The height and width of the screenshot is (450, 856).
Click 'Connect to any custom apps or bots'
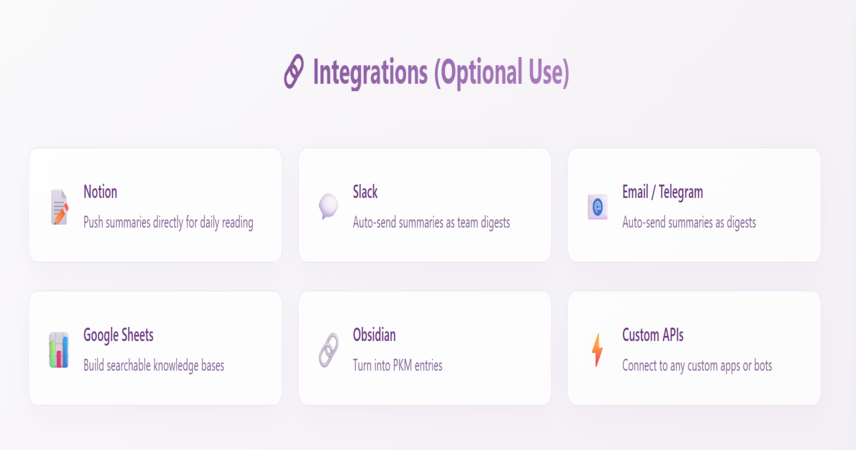pos(697,366)
